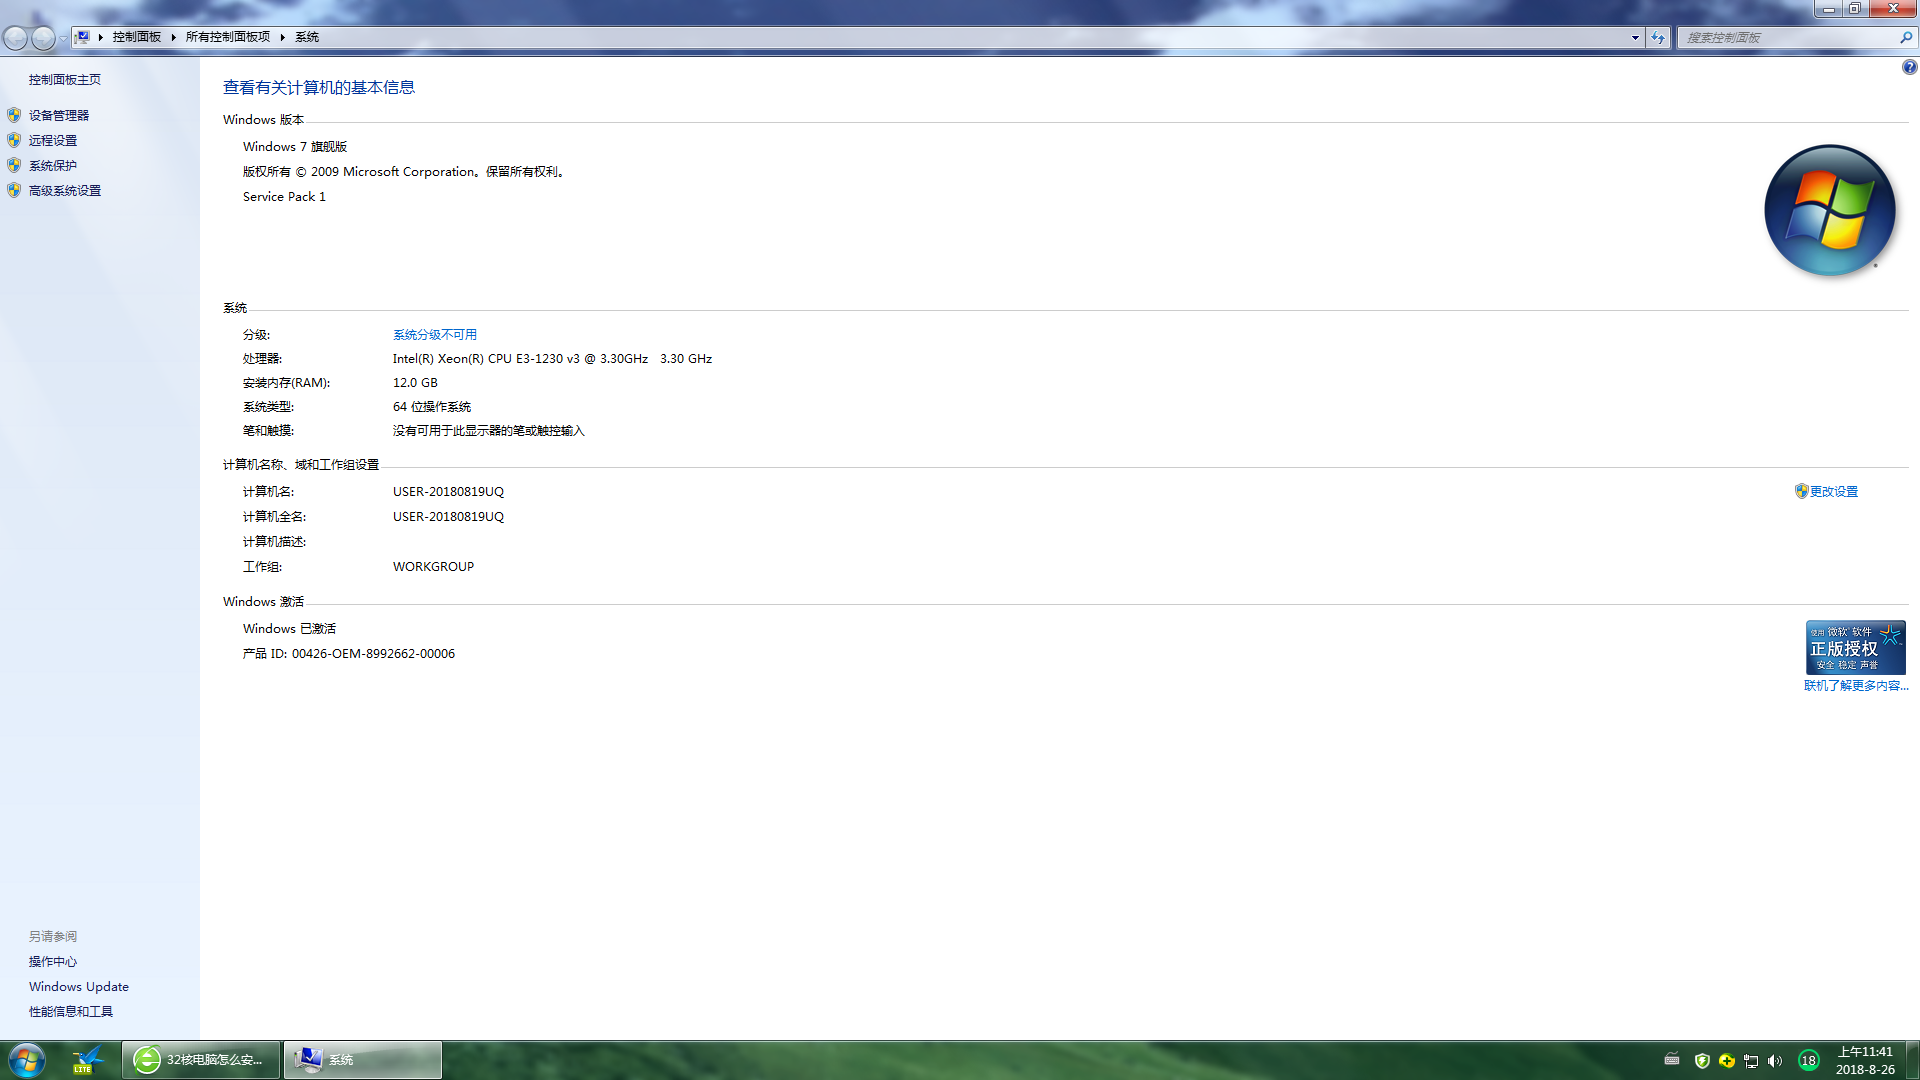Image resolution: width=1920 pixels, height=1080 pixels.
Task: Switch to 32核电脑怎么安 browser taskbar window
Action: click(x=201, y=1060)
